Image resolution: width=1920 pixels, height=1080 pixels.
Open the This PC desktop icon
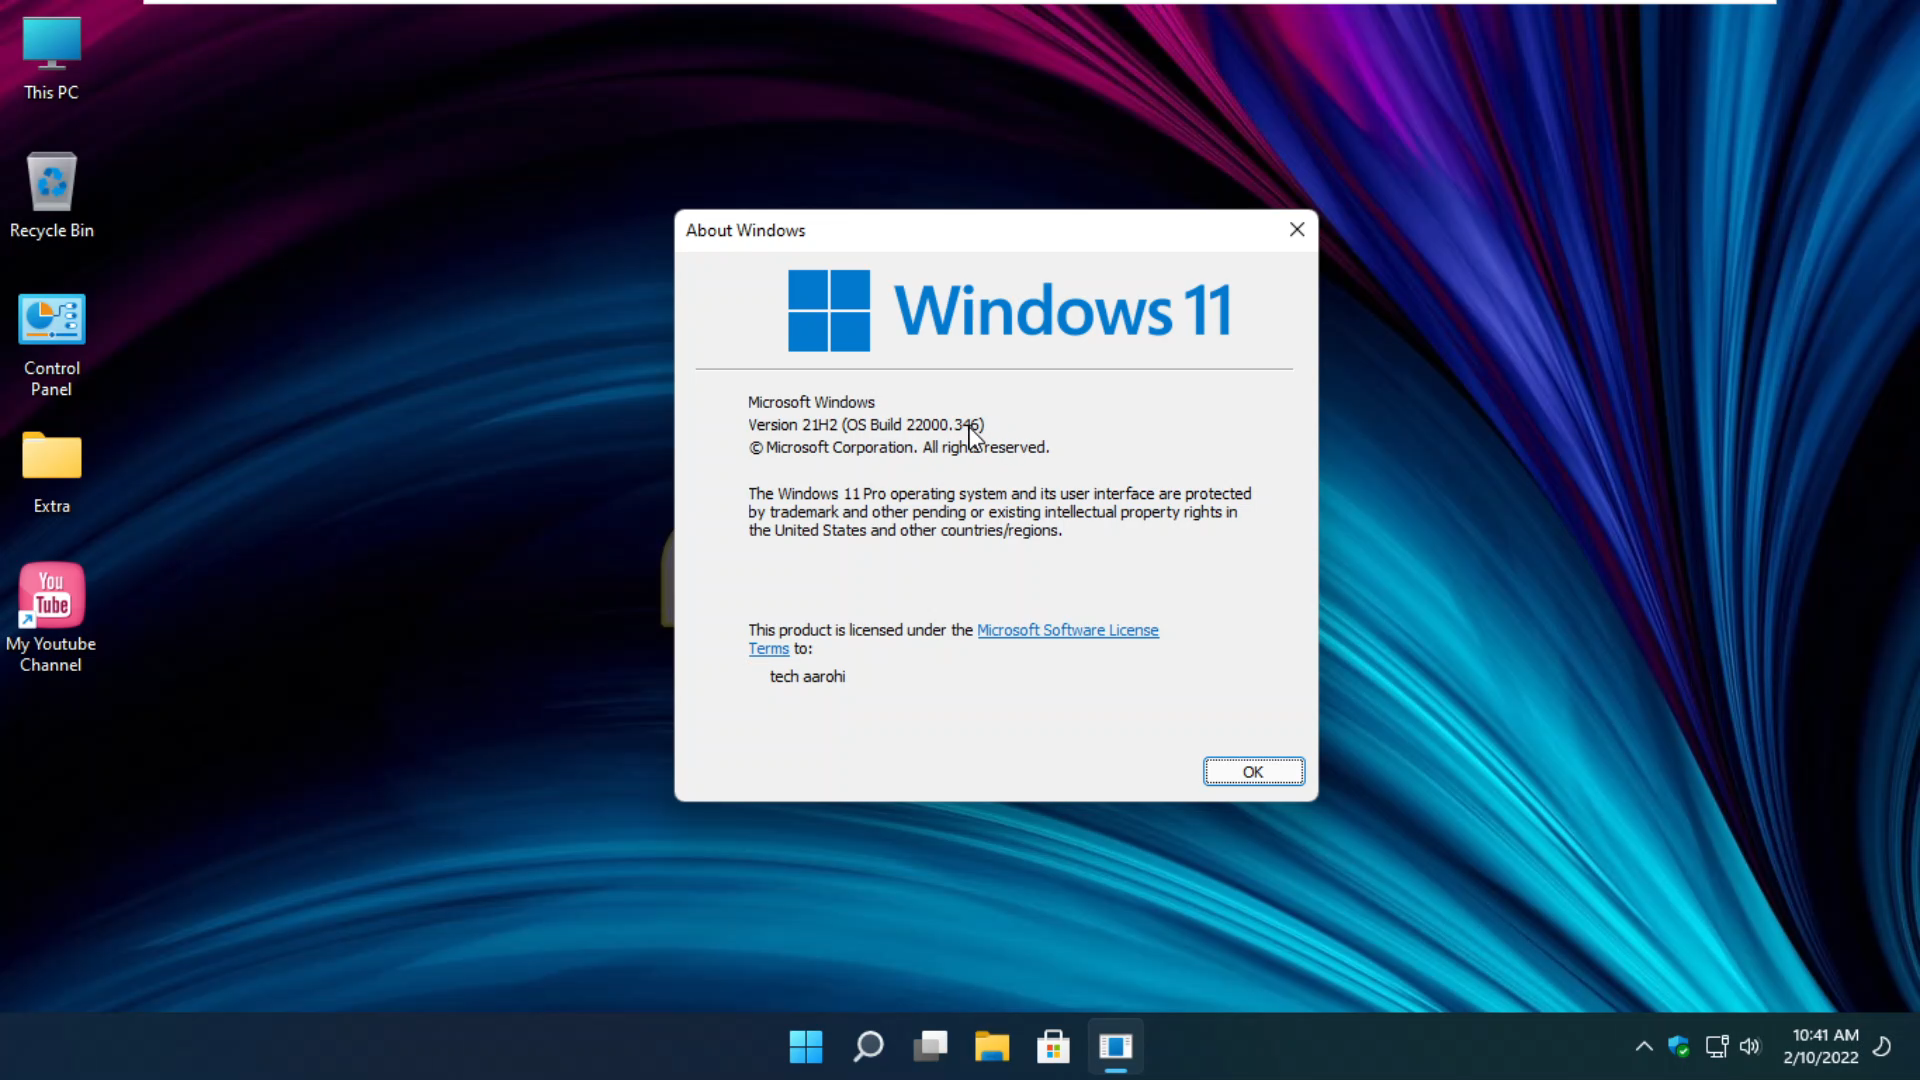[51, 60]
